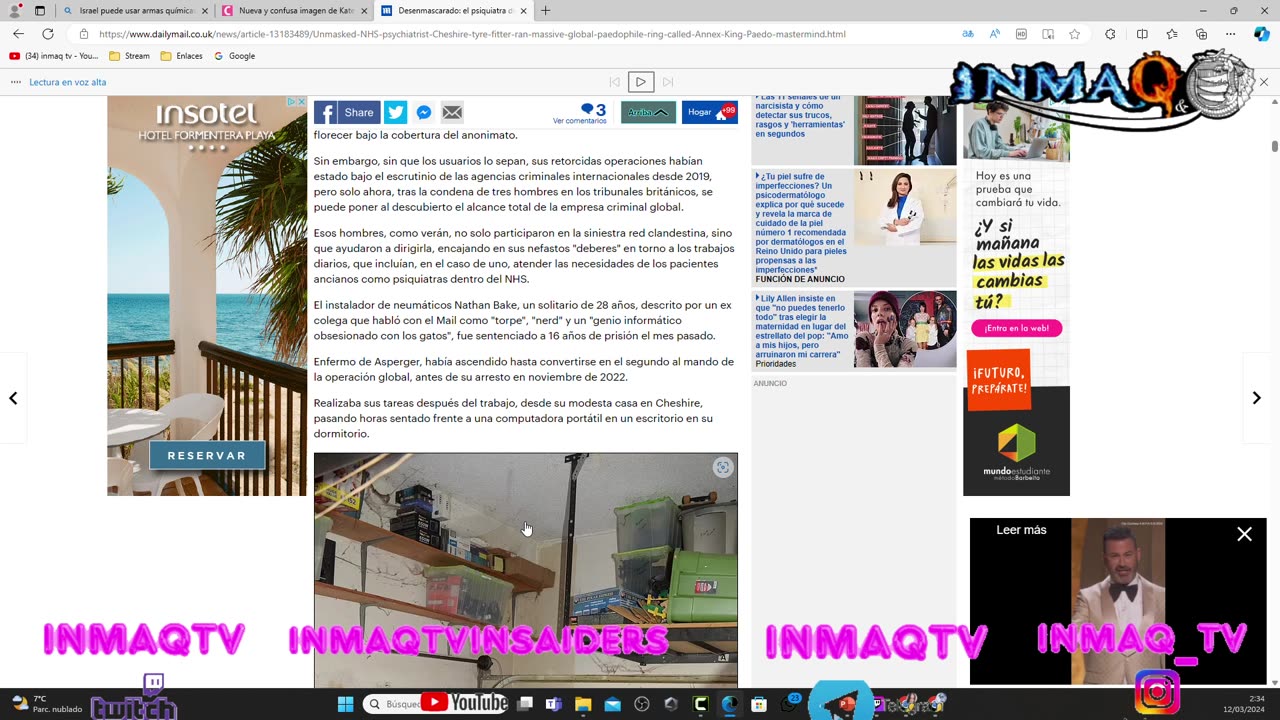Click the Arriba button
This screenshot has height=720, width=1280.
pos(648,113)
